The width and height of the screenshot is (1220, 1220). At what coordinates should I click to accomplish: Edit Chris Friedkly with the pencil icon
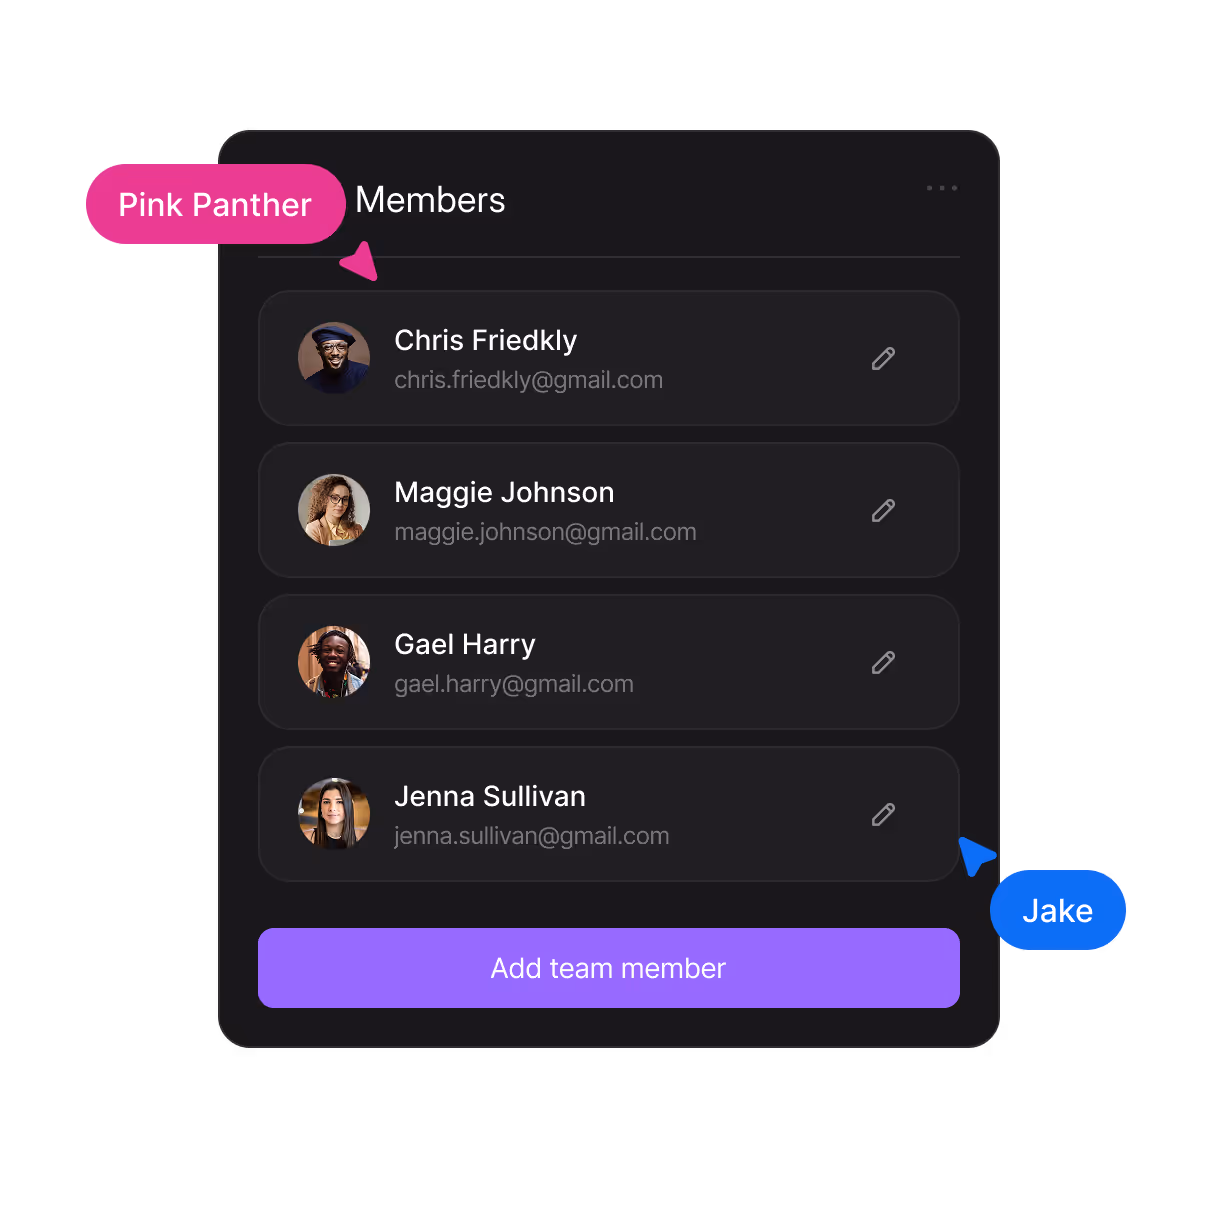click(883, 359)
